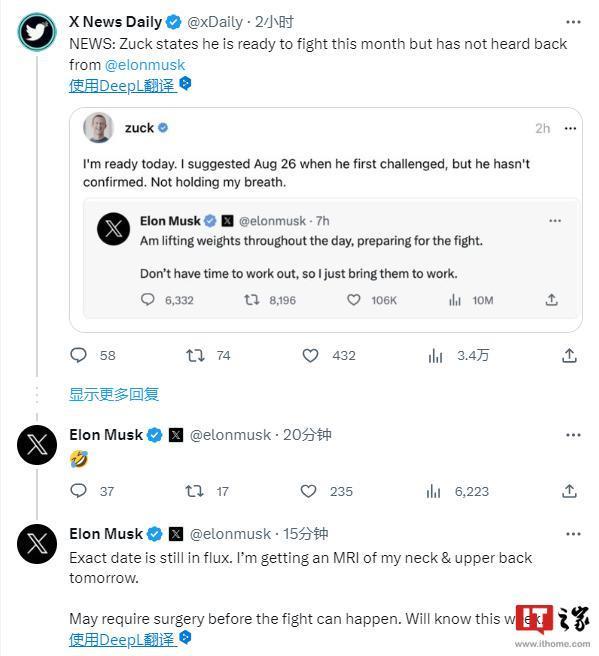The image size is (599, 656).
Task: Share the X News Daily tweet
Action: [x=569, y=356]
